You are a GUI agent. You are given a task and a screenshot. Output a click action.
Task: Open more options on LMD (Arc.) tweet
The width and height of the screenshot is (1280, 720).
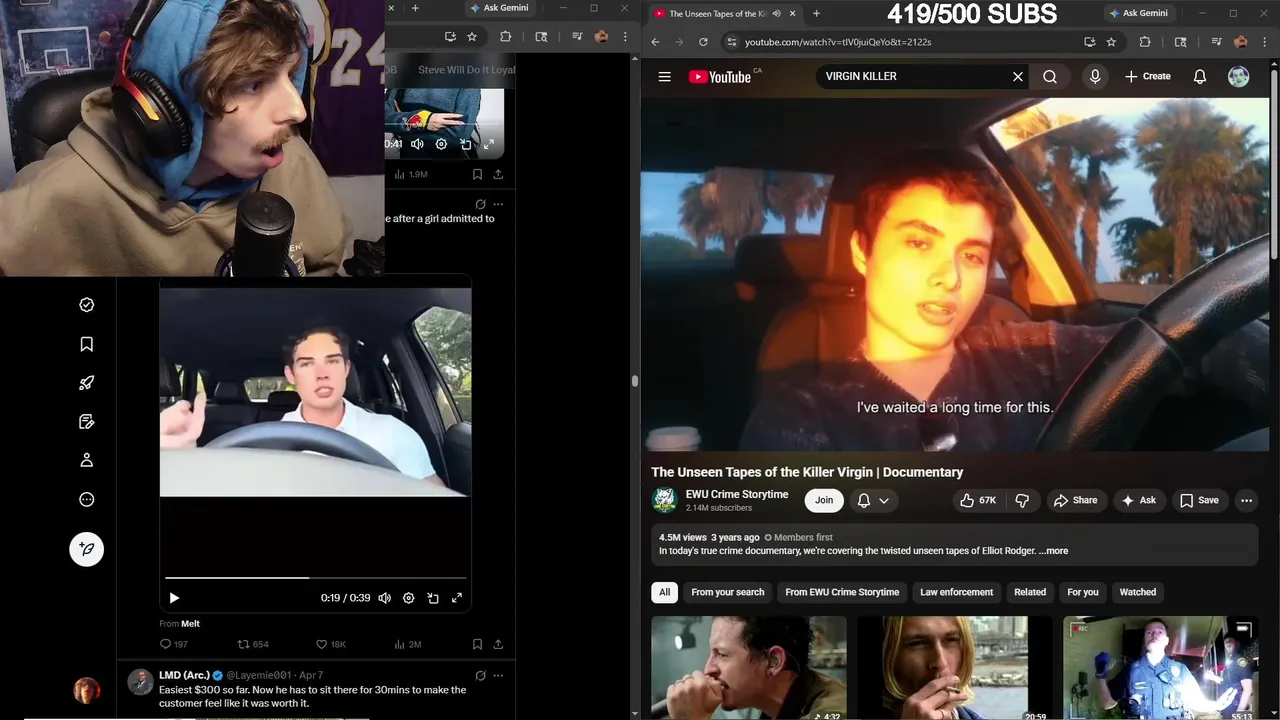(498, 675)
